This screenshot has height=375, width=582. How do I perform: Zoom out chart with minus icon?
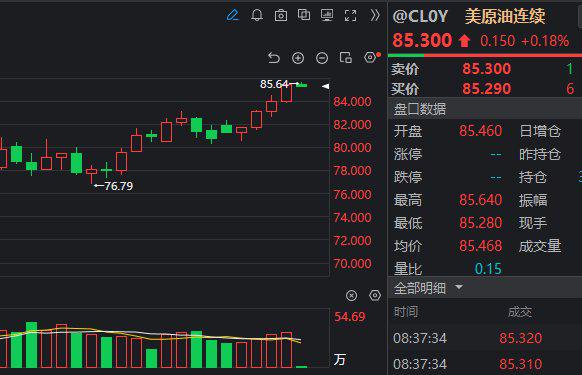point(322,58)
